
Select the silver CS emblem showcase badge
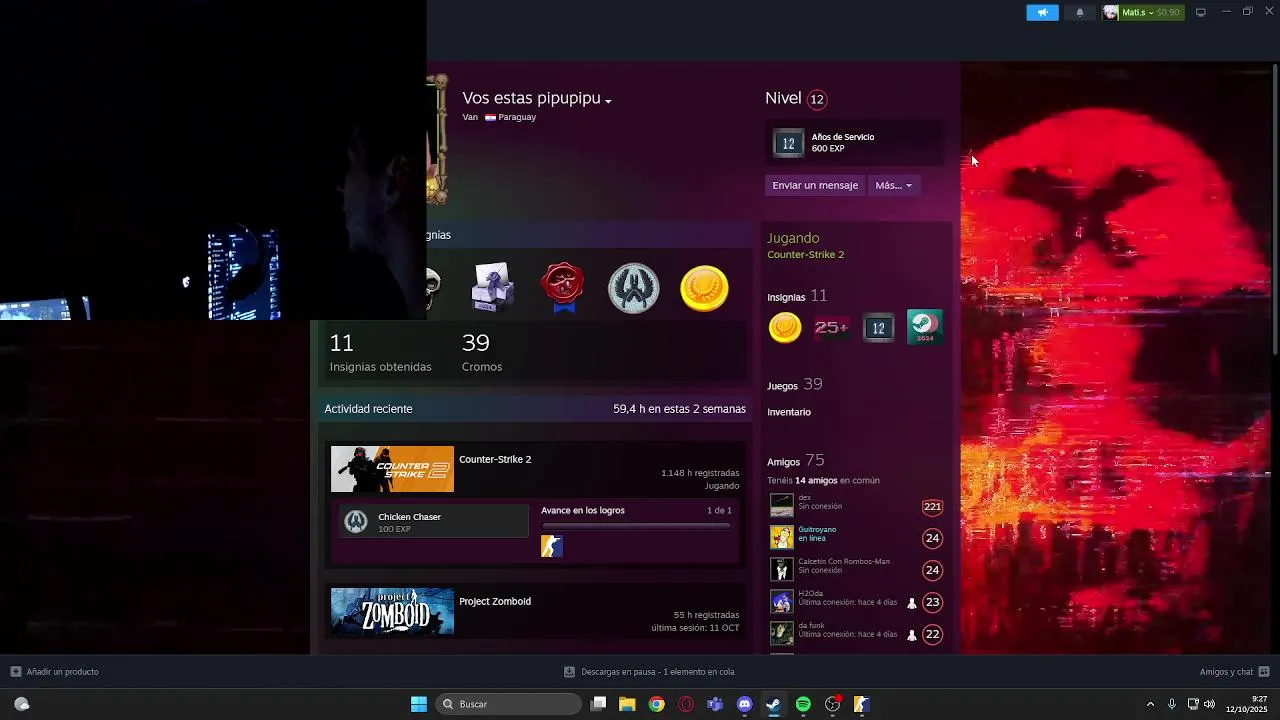click(634, 288)
